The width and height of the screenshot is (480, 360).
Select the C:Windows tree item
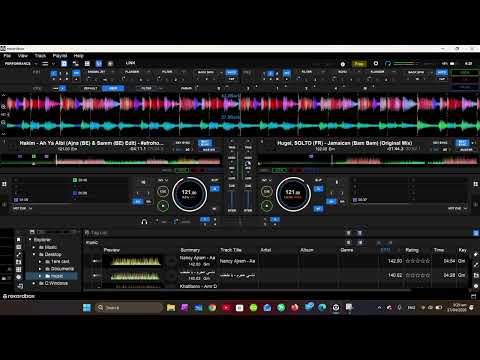pyautogui.click(x=53, y=283)
